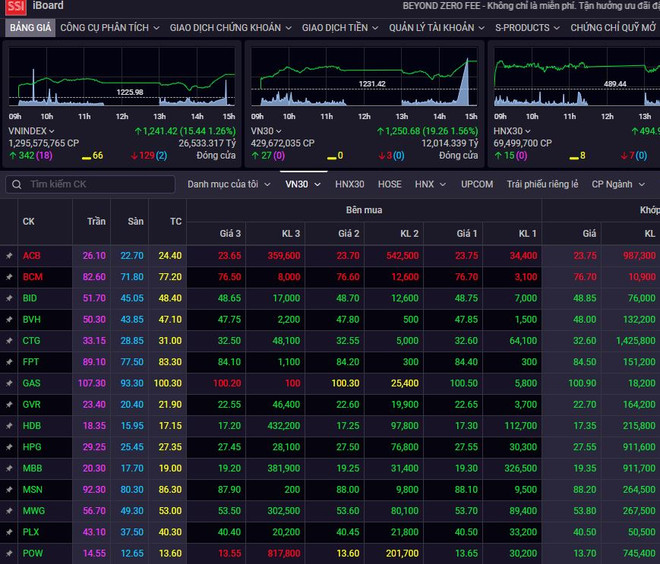Image resolution: width=660 pixels, height=564 pixels.
Task: Toggle the pin for the HPG row
Action: [x=9, y=447]
